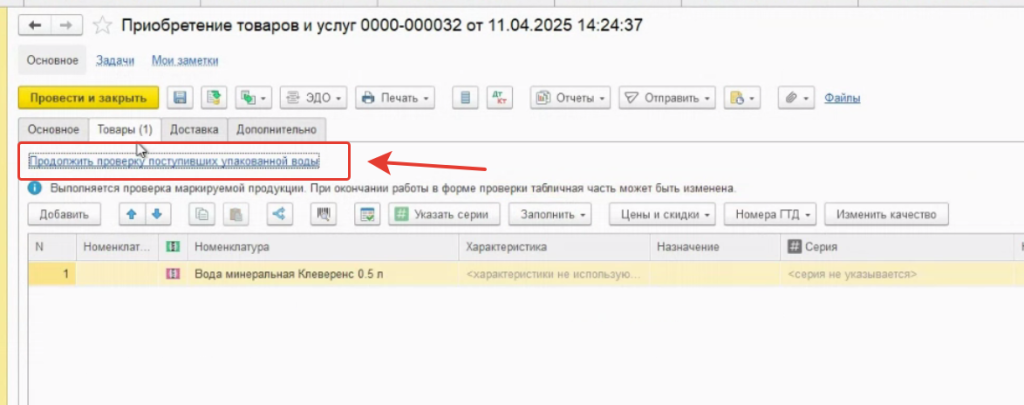
Task: Open the Дт/Кт postings icon
Action: pos(499,98)
